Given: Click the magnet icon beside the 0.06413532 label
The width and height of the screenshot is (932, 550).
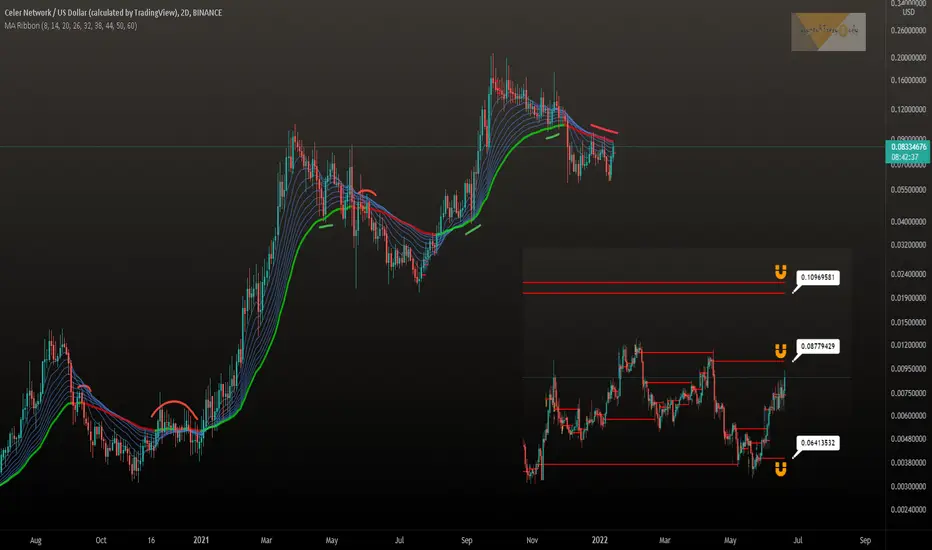Looking at the screenshot, I should pyautogui.click(x=780, y=470).
